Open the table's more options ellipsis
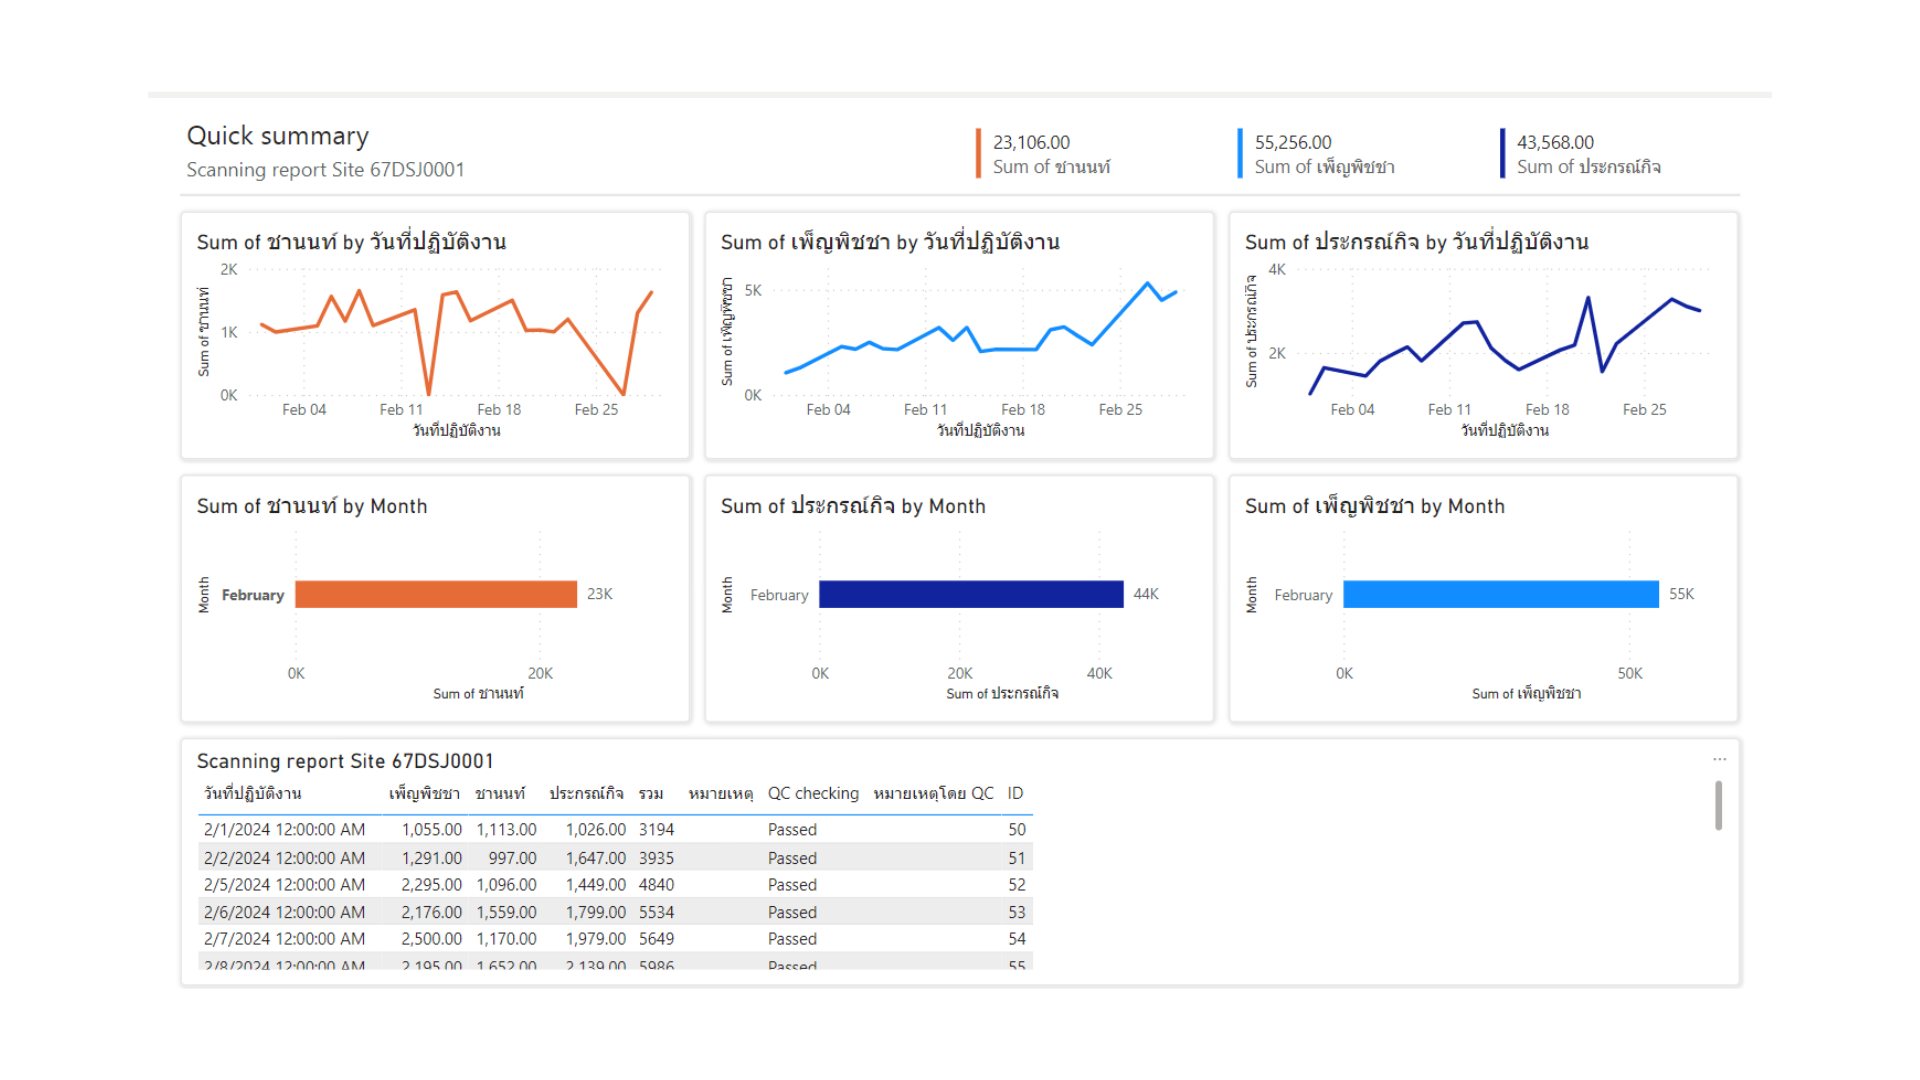 tap(1719, 759)
